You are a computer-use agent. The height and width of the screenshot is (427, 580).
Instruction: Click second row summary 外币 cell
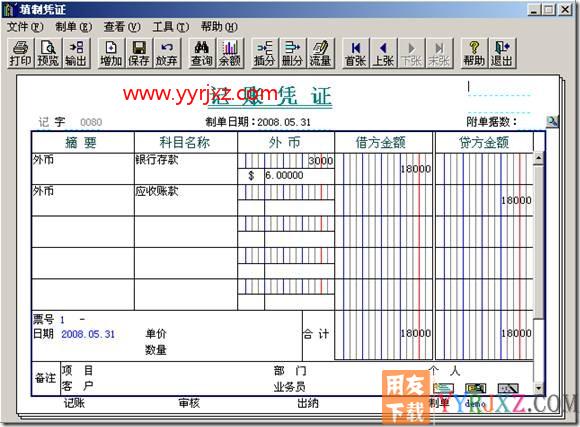click(83, 200)
